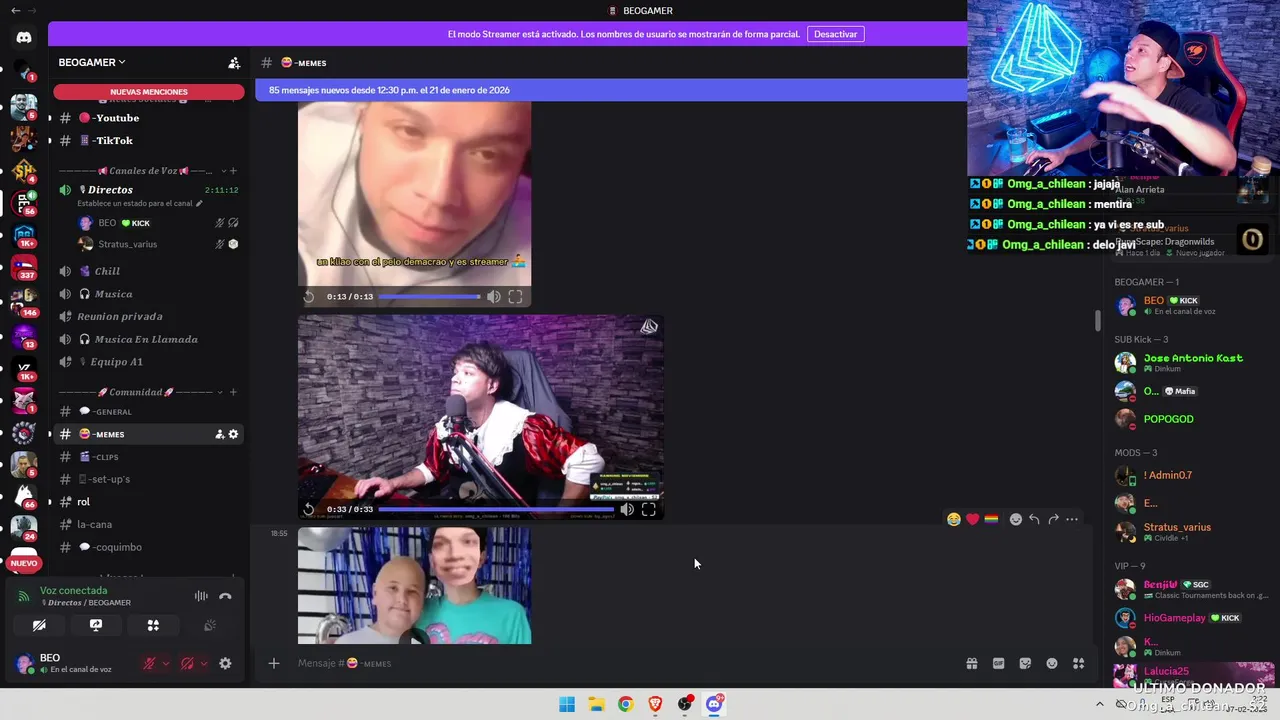Unmute the microphone next to BEO

coord(149,663)
